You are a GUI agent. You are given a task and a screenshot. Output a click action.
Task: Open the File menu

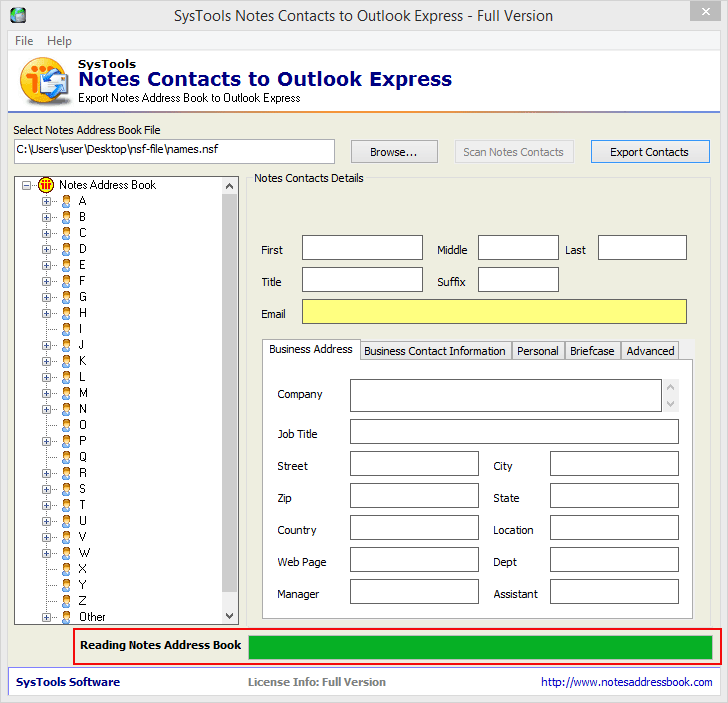pos(24,41)
